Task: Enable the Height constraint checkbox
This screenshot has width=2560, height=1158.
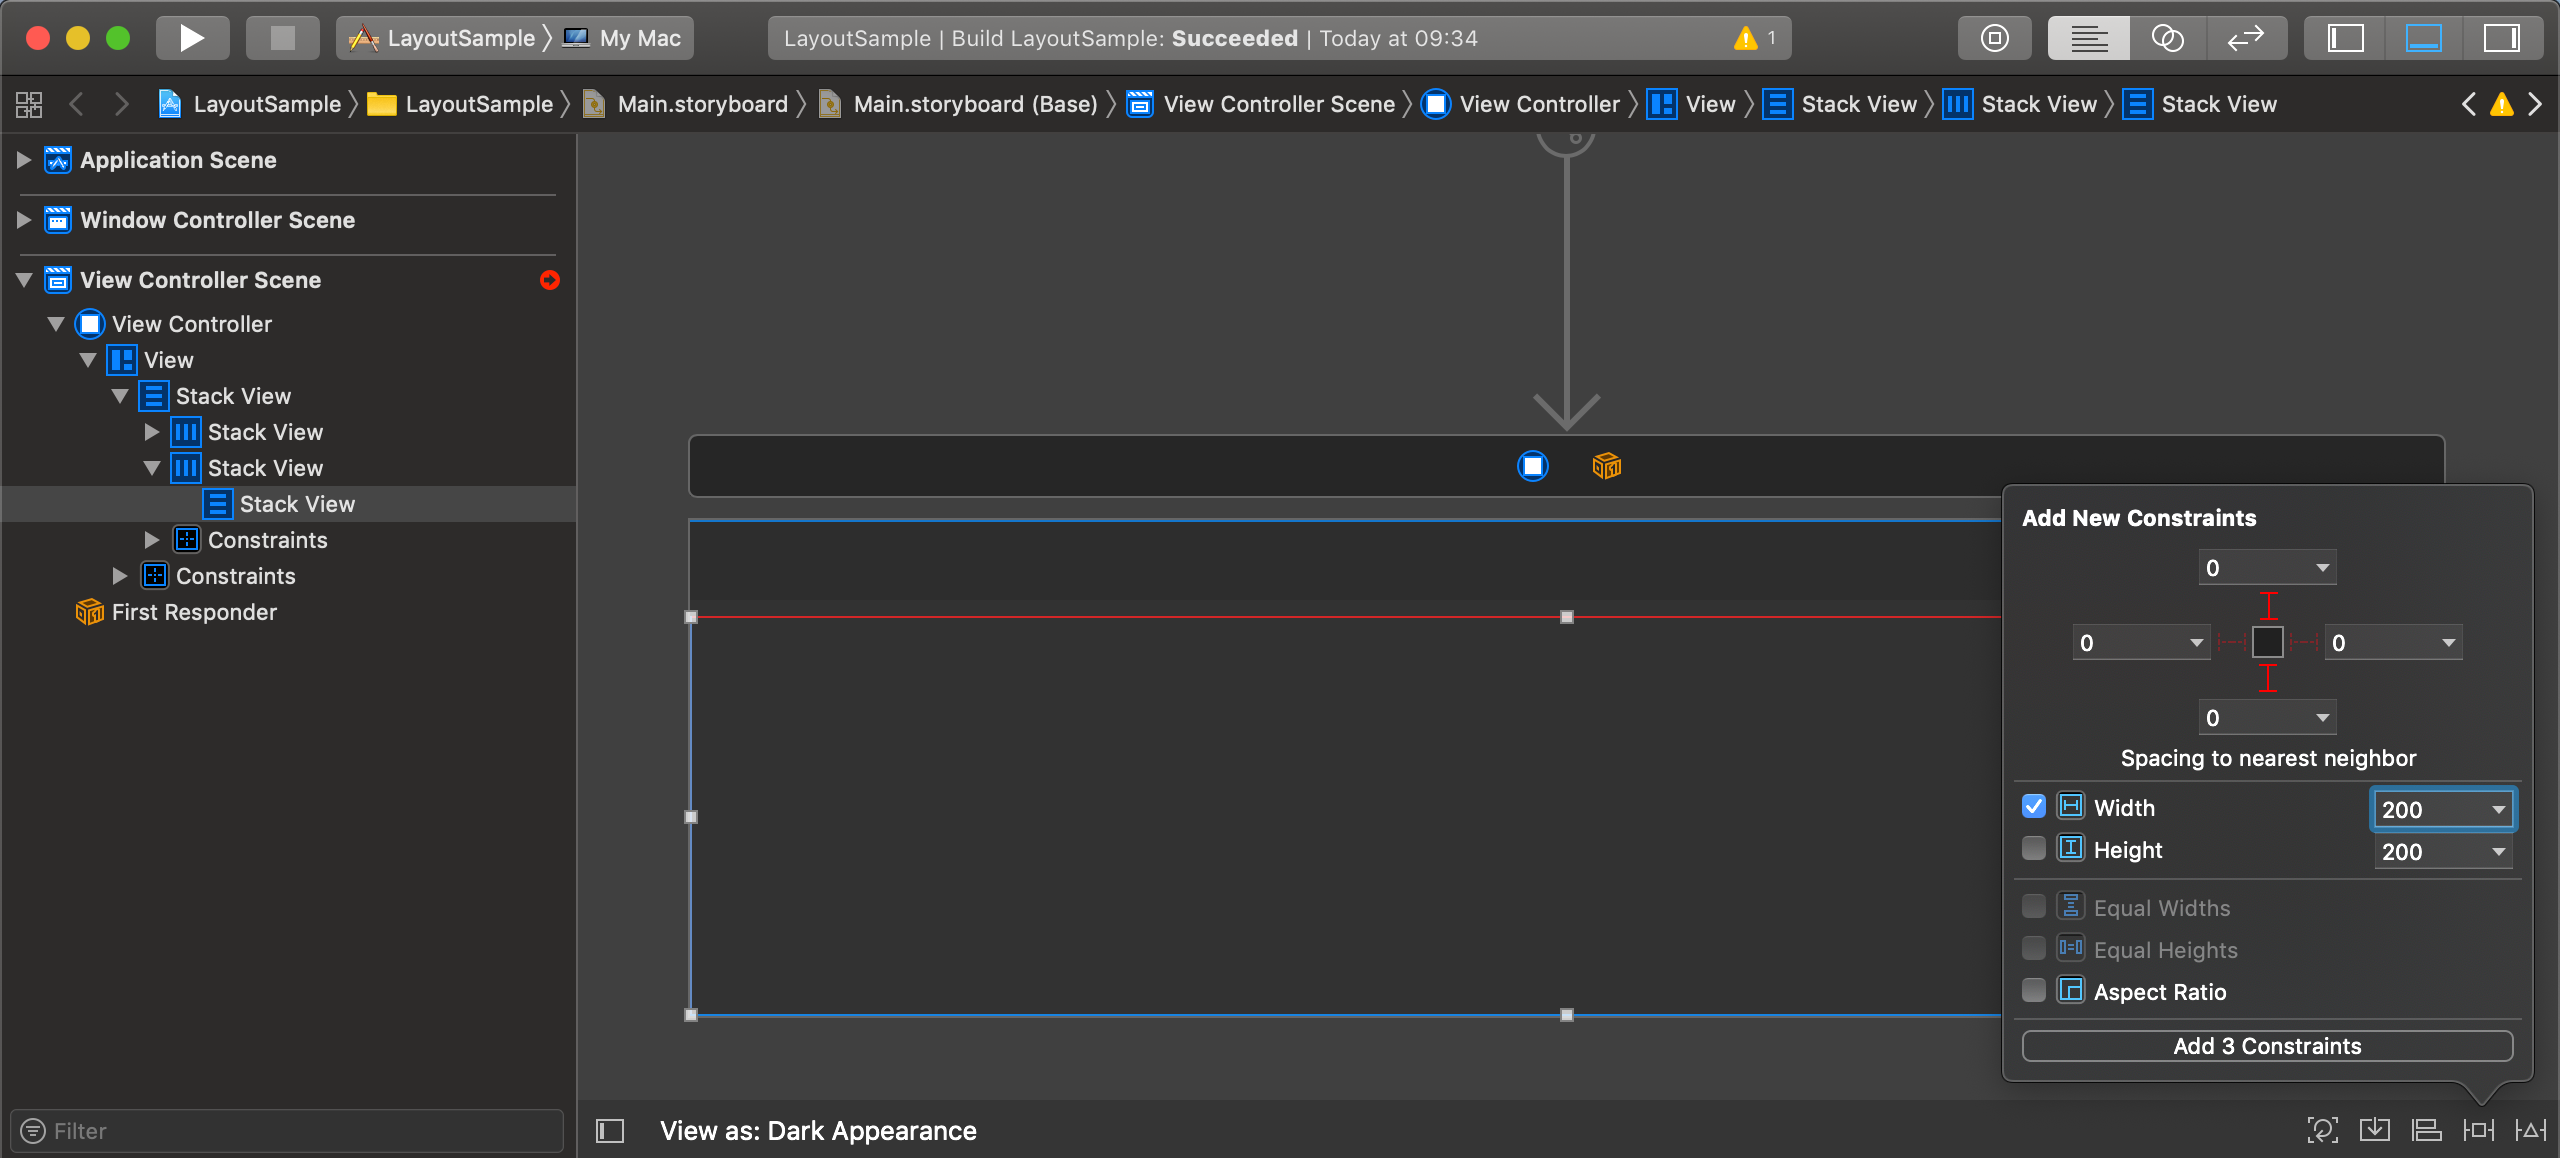Action: point(2035,848)
